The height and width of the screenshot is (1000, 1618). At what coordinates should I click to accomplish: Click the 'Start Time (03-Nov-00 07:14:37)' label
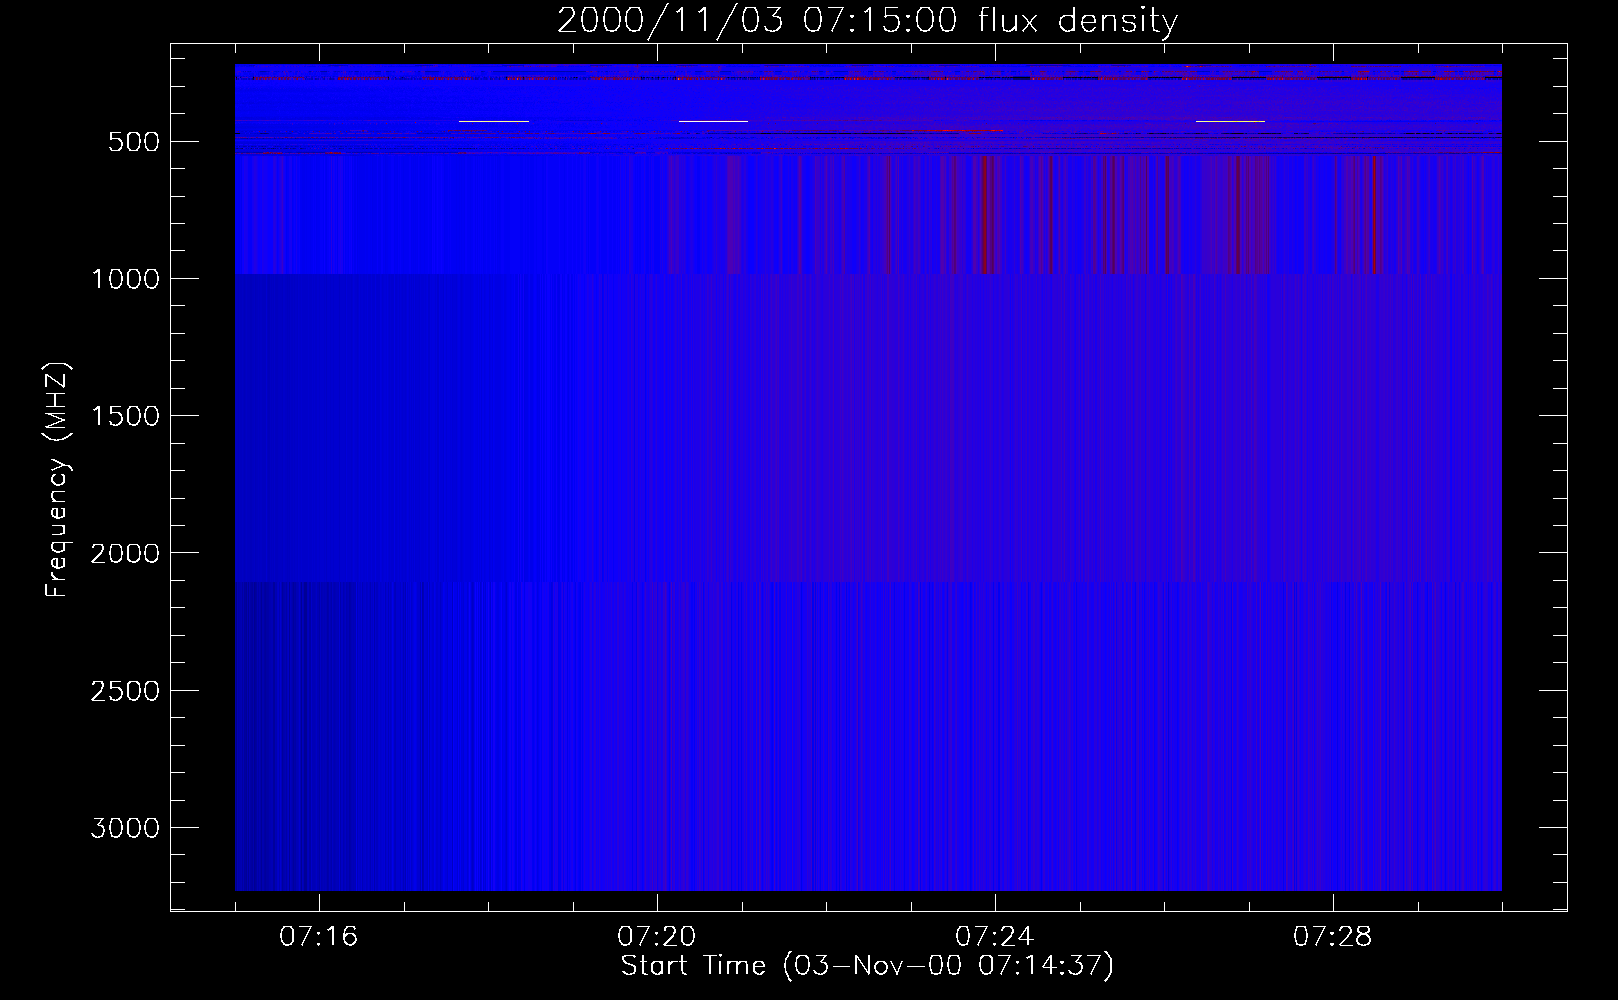tap(867, 966)
